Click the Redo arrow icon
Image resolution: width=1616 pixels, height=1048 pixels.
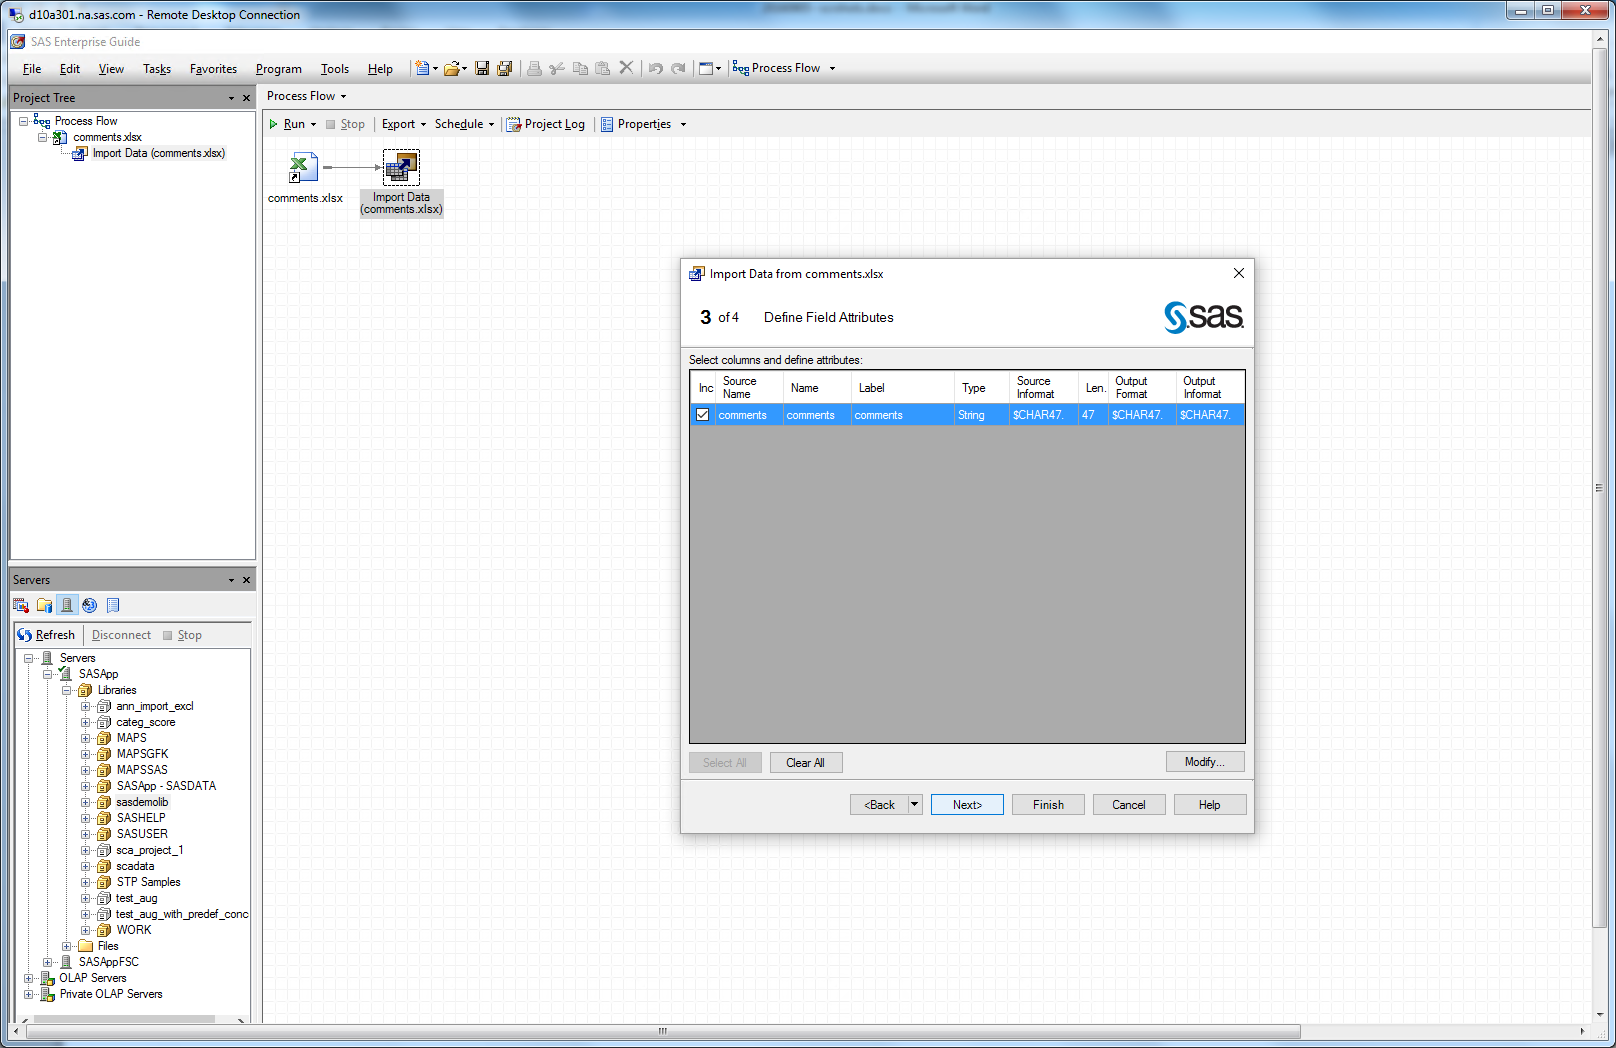coord(678,68)
